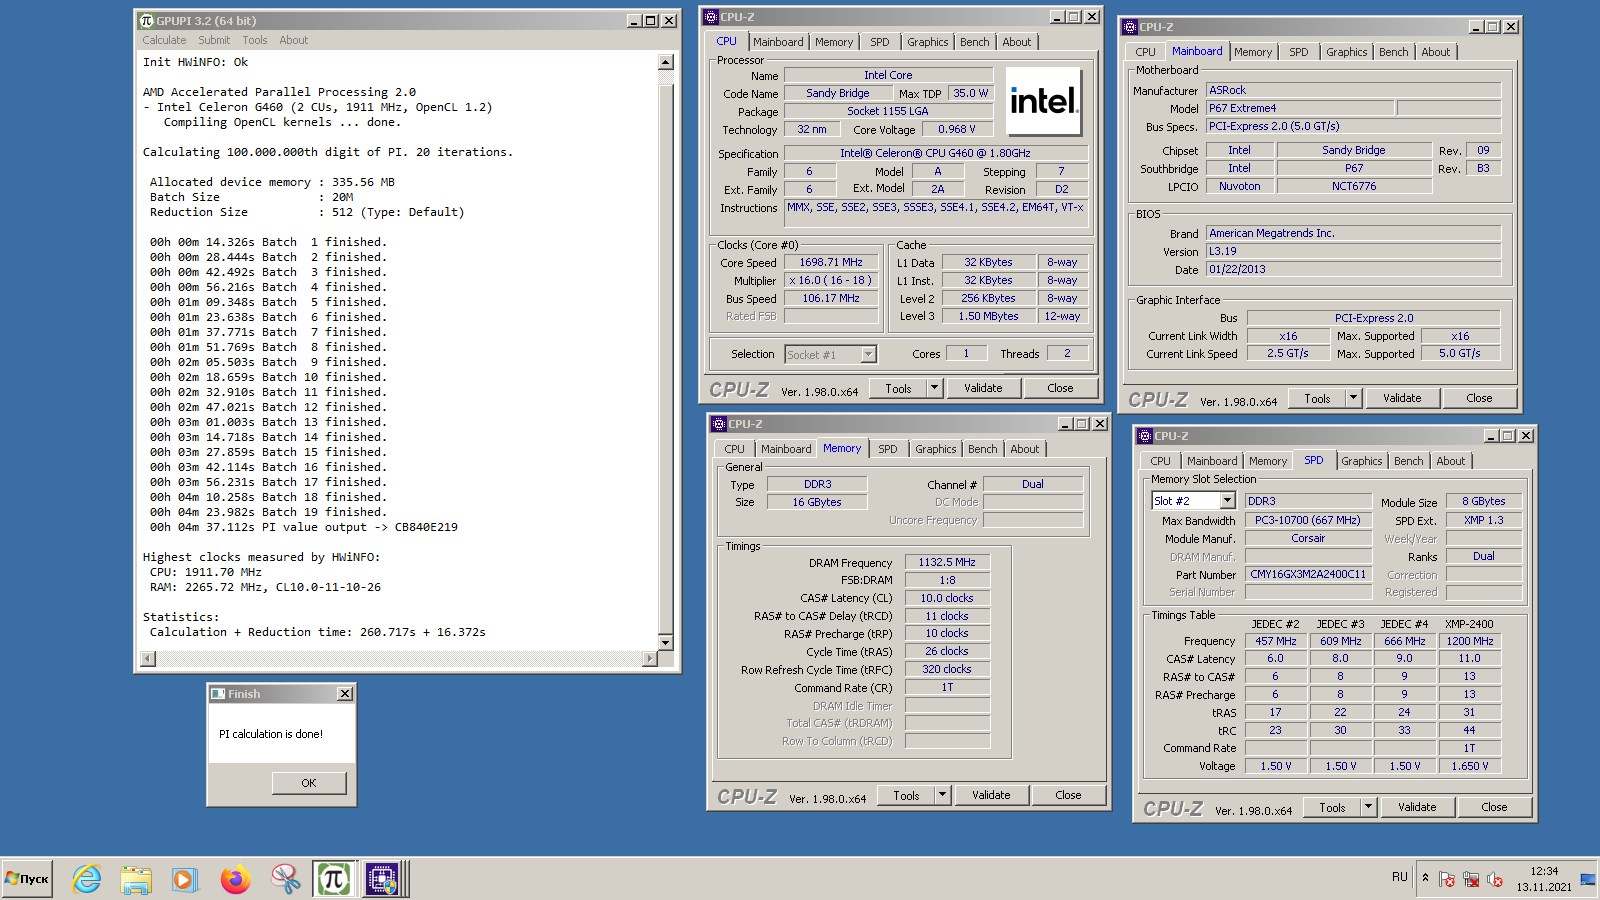Click the network tray icon

(x=1471, y=879)
